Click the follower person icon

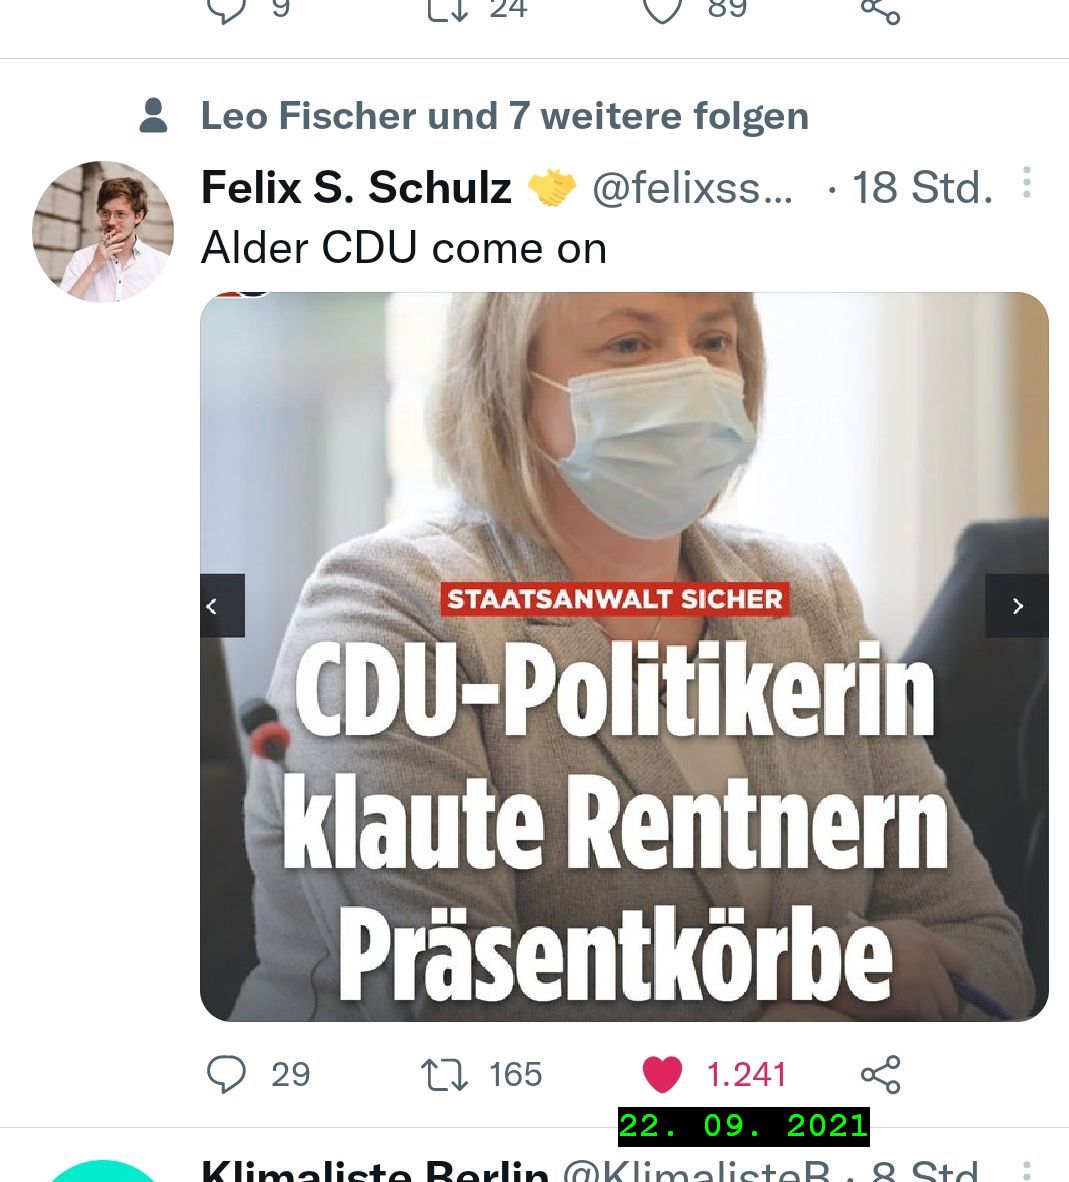point(154,115)
